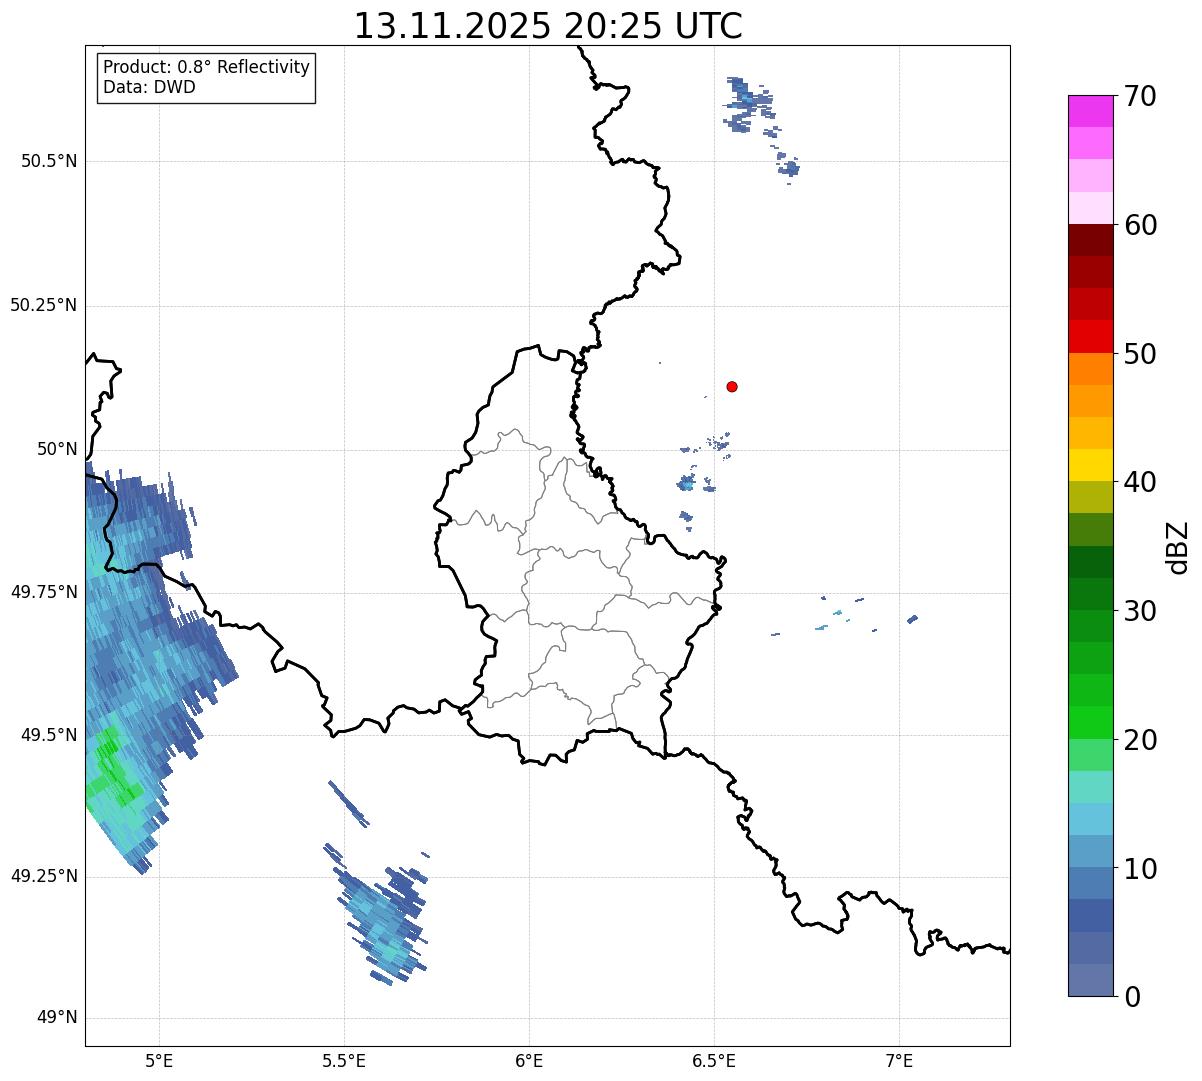Click the magenta top colorbar segment
The width and height of the screenshot is (1202, 1081).
tap(1092, 111)
